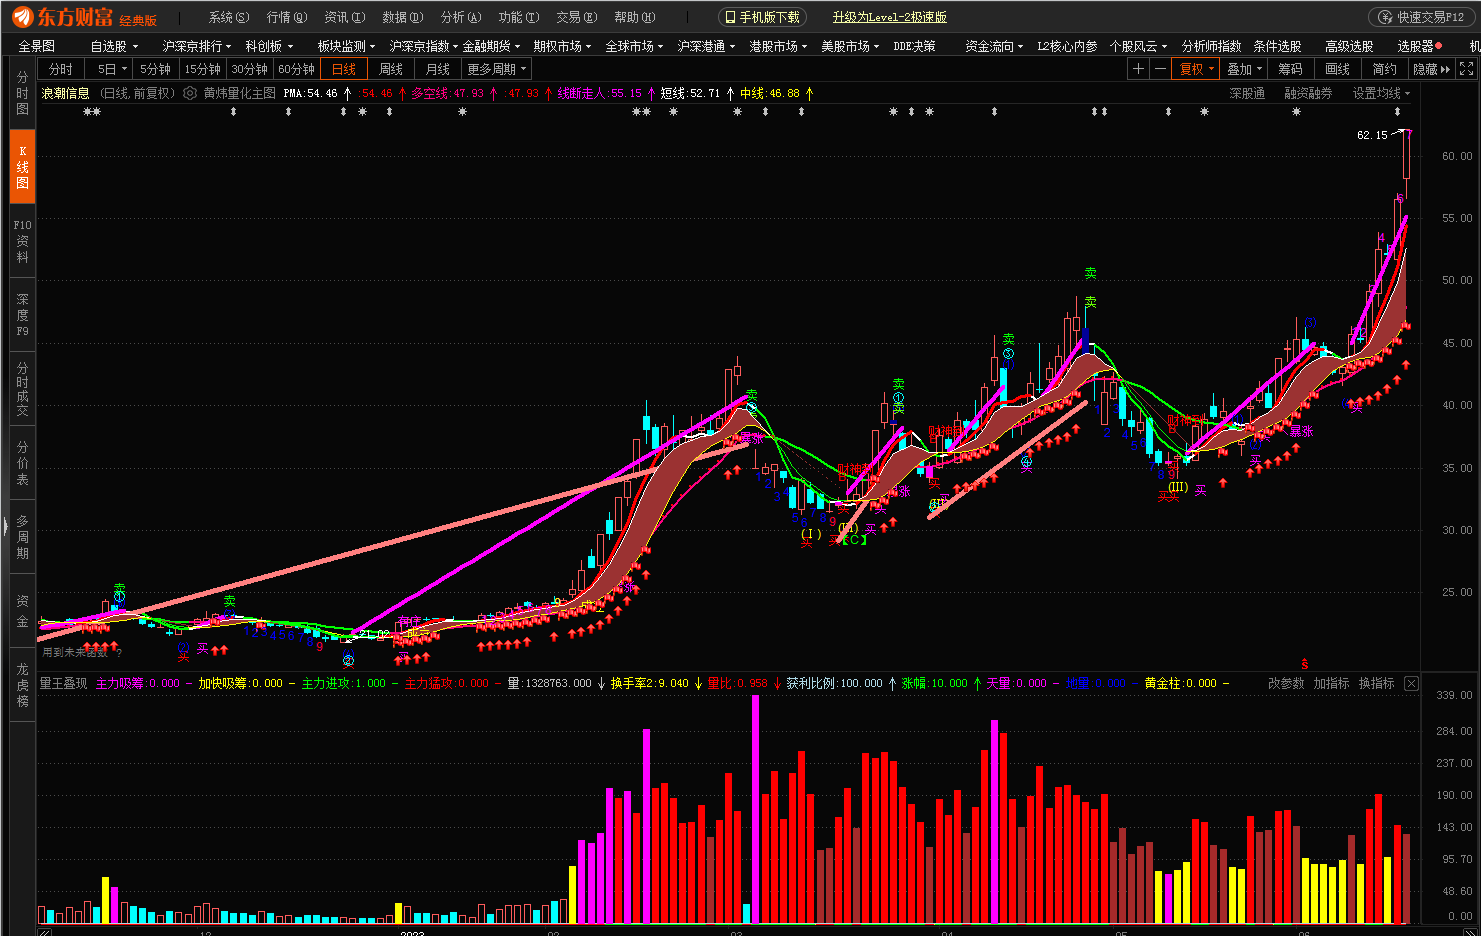Click the fullscreen expand icon
The image size is (1481, 936).
(1466, 69)
